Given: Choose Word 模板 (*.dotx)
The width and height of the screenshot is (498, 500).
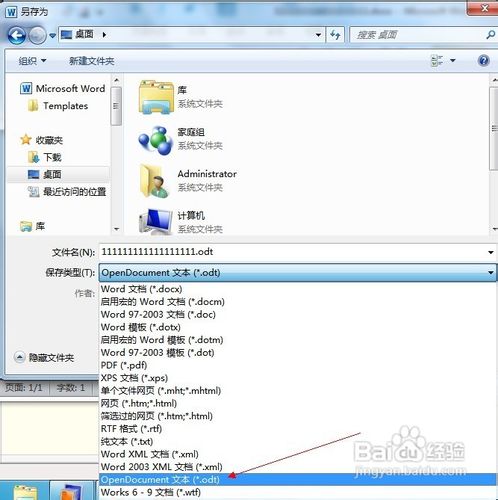Looking at the screenshot, I should pyautogui.click(x=297, y=327).
